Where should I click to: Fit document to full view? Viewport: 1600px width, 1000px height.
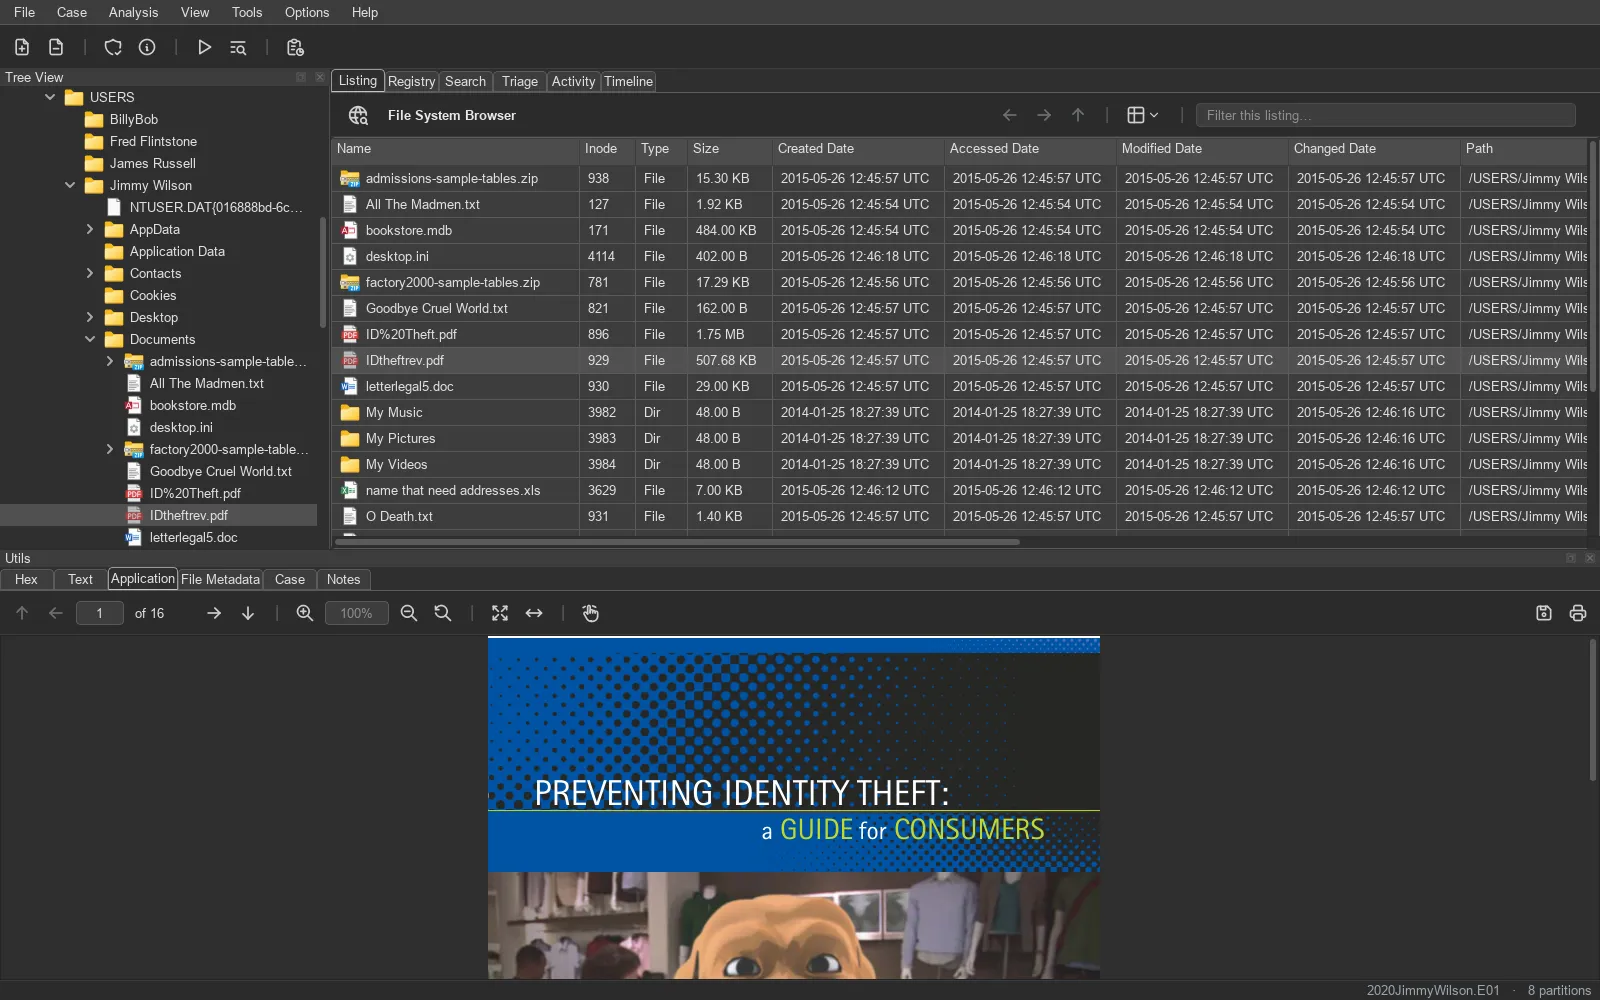coord(500,613)
